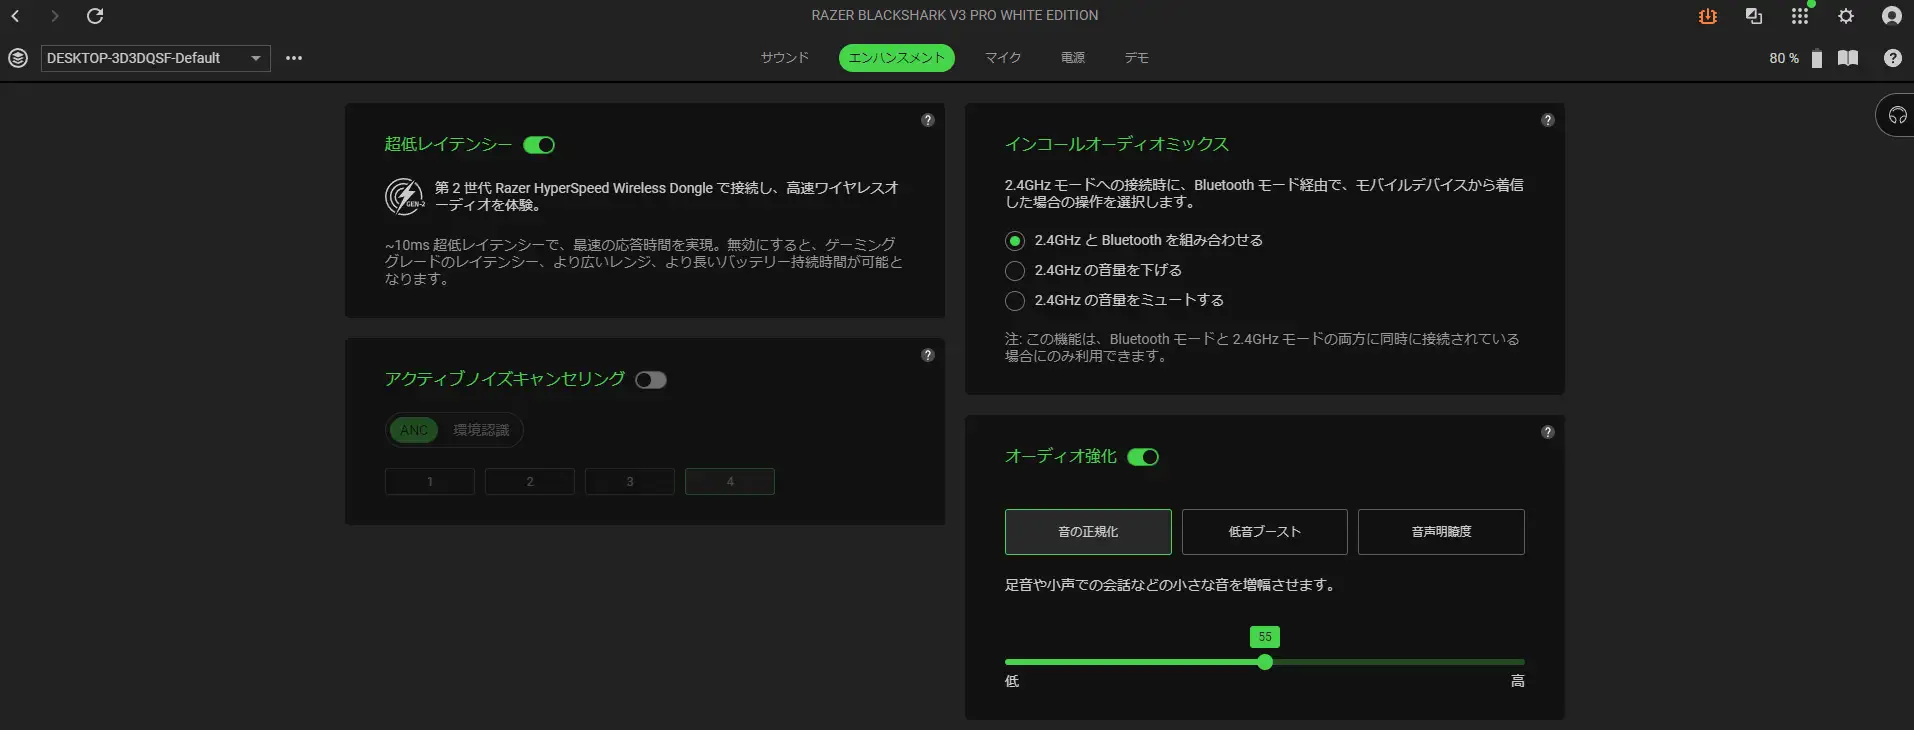The height and width of the screenshot is (730, 1914).
Task: Choose the 低音ブースト button
Action: (1265, 532)
